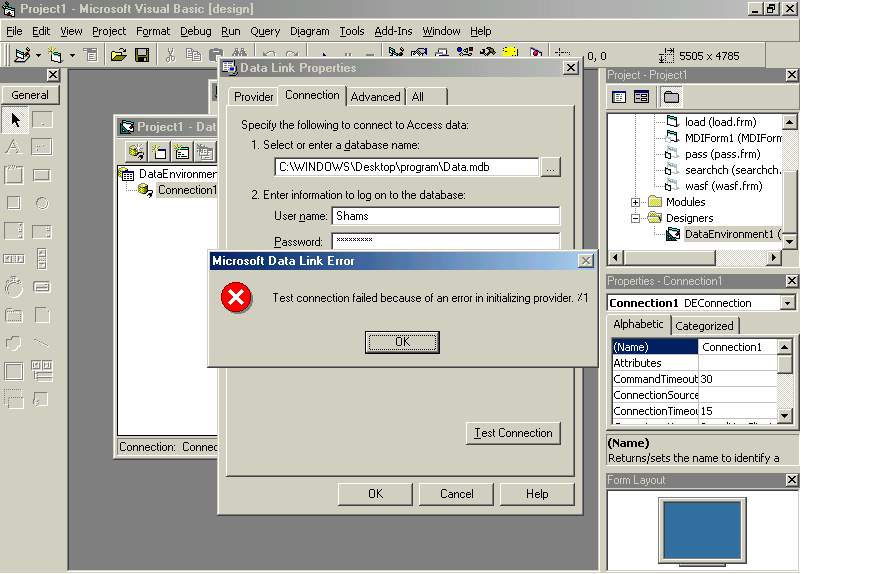Click OK in the Data Link Error dialog
Screen dimensions: 884x574
[x=402, y=342]
